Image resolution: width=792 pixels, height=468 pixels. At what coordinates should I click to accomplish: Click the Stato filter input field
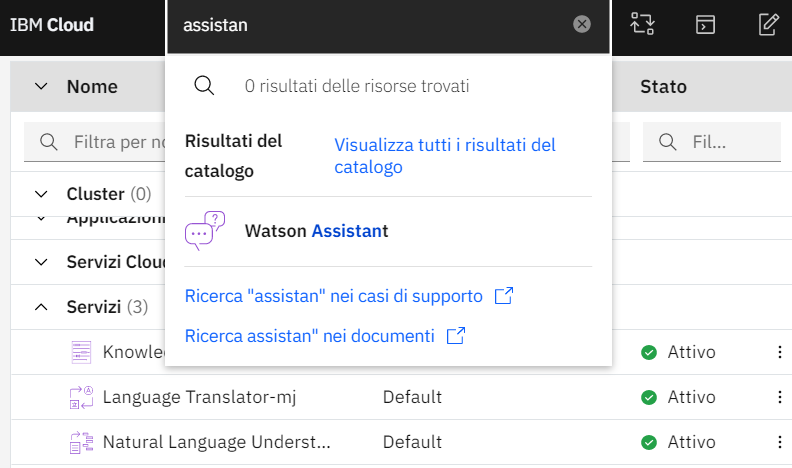point(720,142)
